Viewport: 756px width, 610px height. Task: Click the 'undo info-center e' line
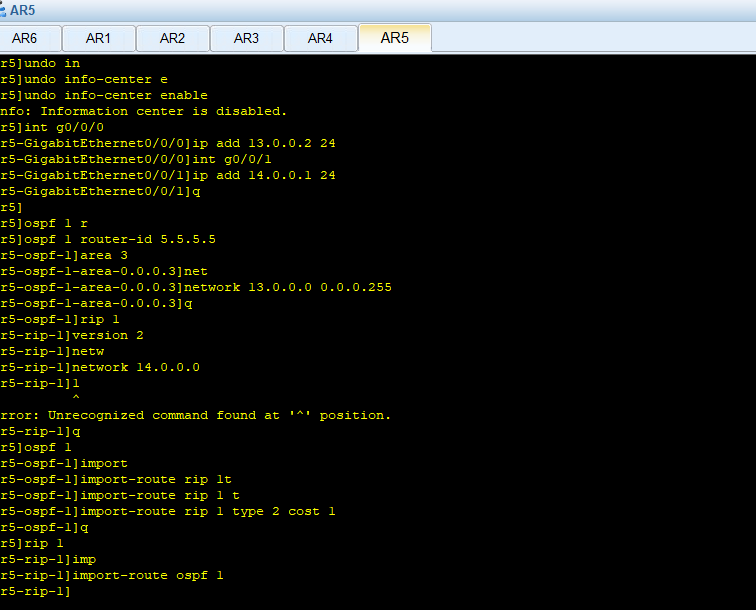[84, 80]
